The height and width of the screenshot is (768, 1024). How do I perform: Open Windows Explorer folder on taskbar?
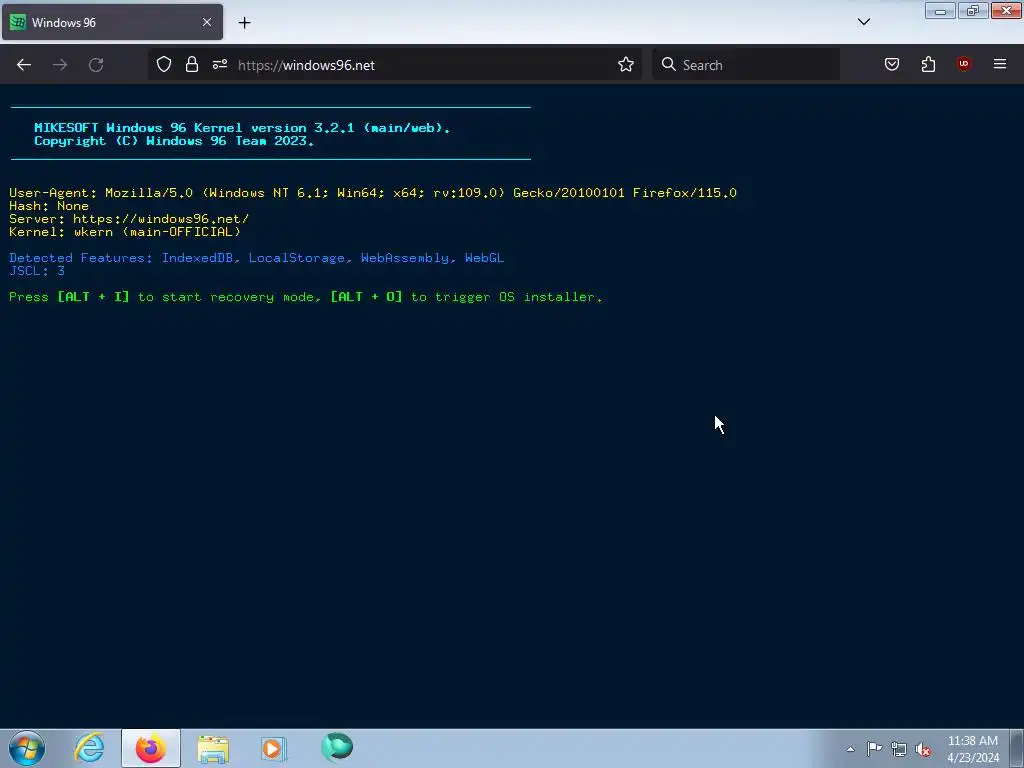point(213,748)
